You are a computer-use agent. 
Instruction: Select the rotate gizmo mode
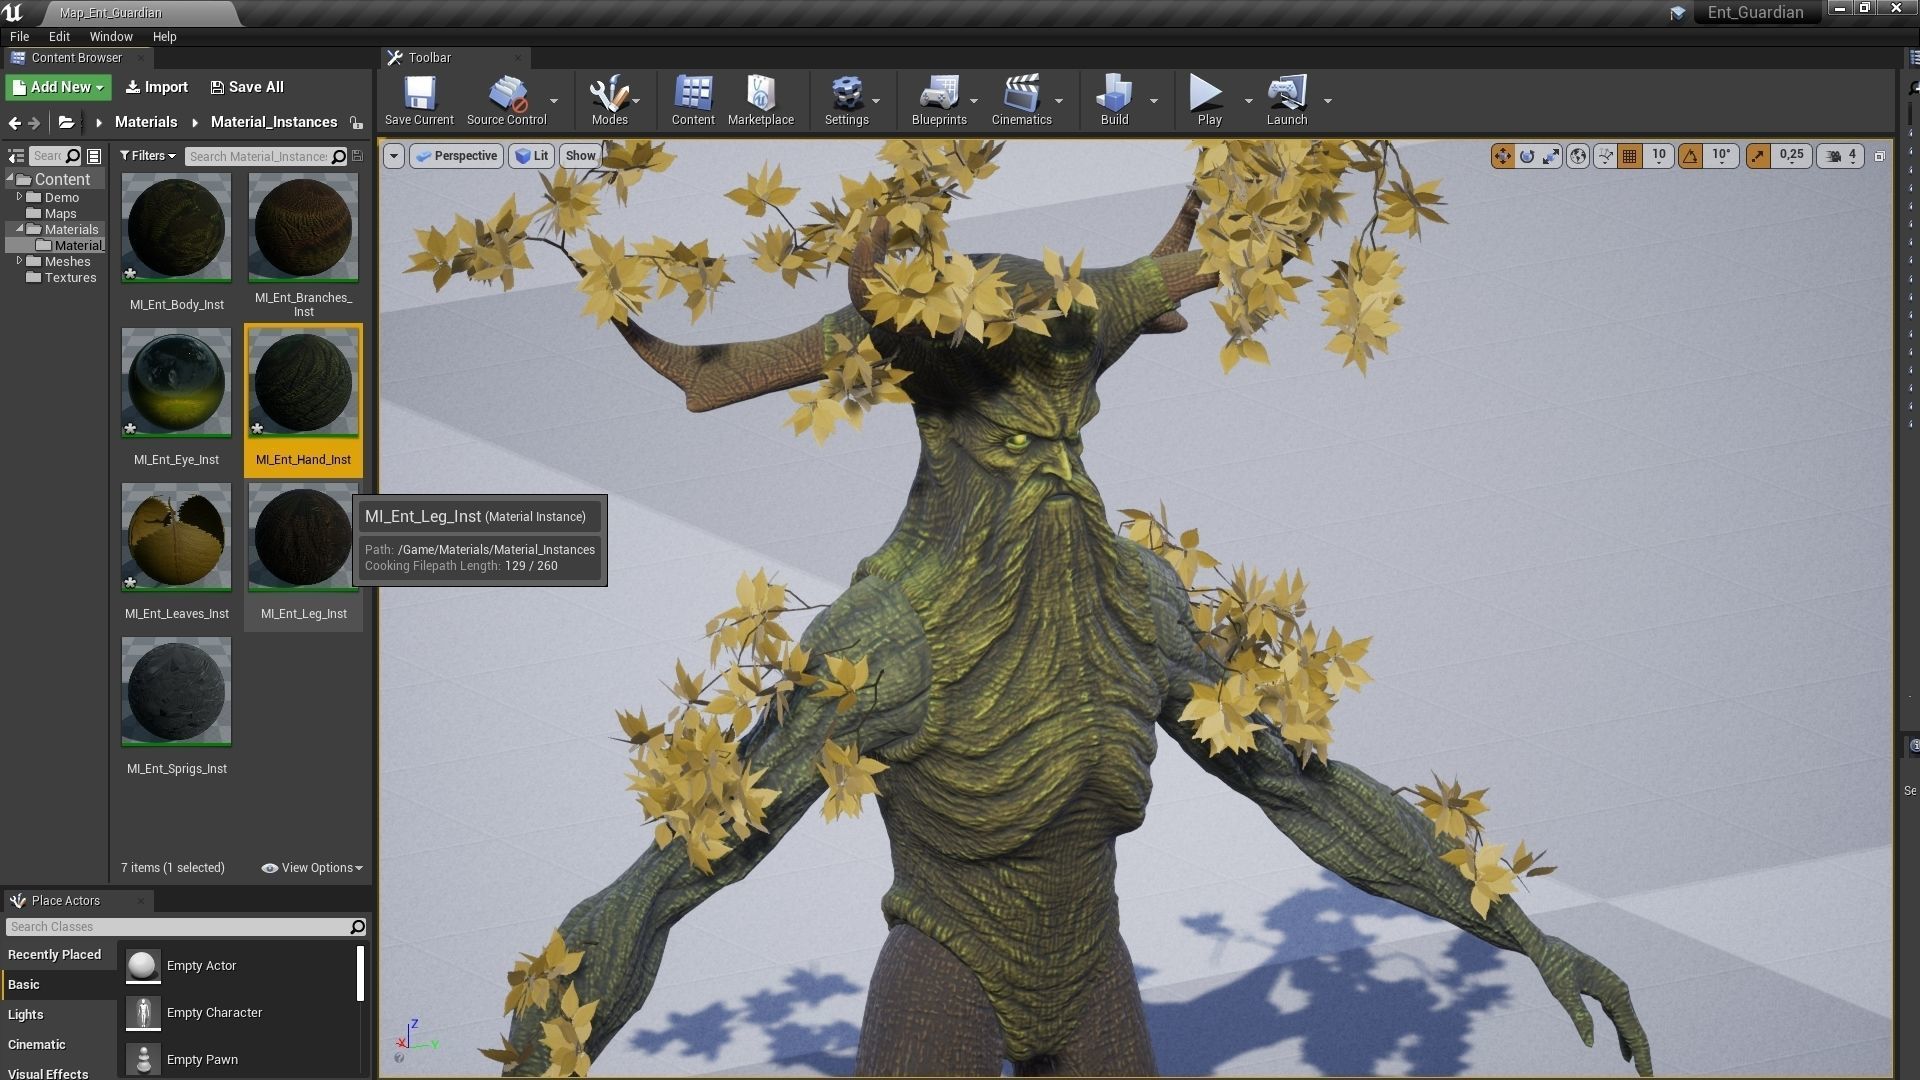pos(1527,156)
